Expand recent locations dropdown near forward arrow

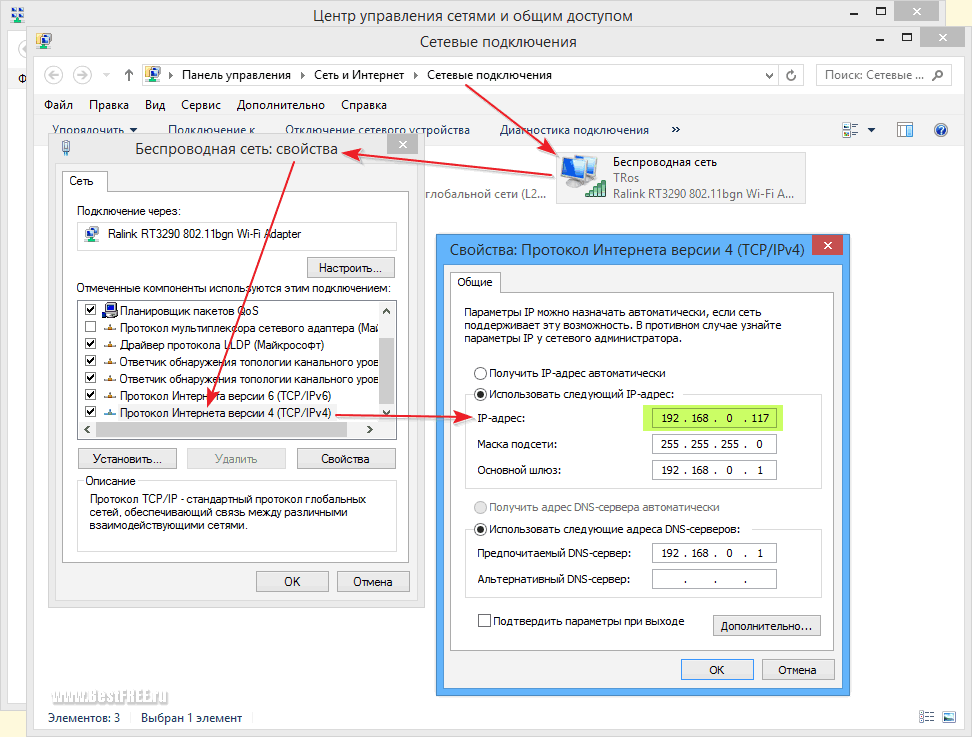click(107, 75)
